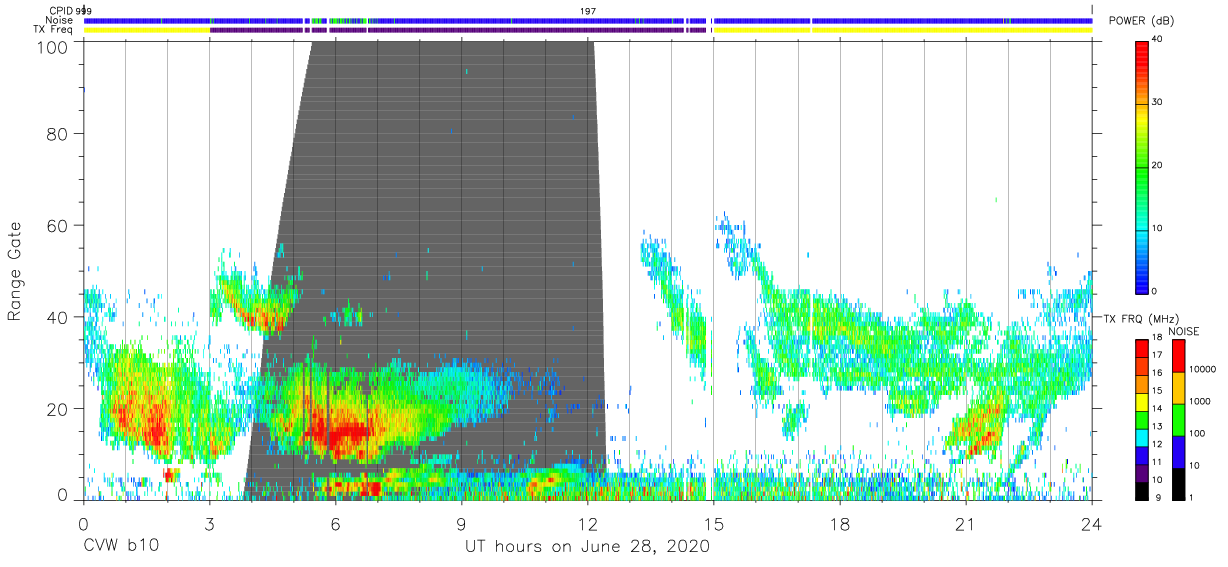Click the UT hours tick '9'

pyautogui.click(x=461, y=524)
